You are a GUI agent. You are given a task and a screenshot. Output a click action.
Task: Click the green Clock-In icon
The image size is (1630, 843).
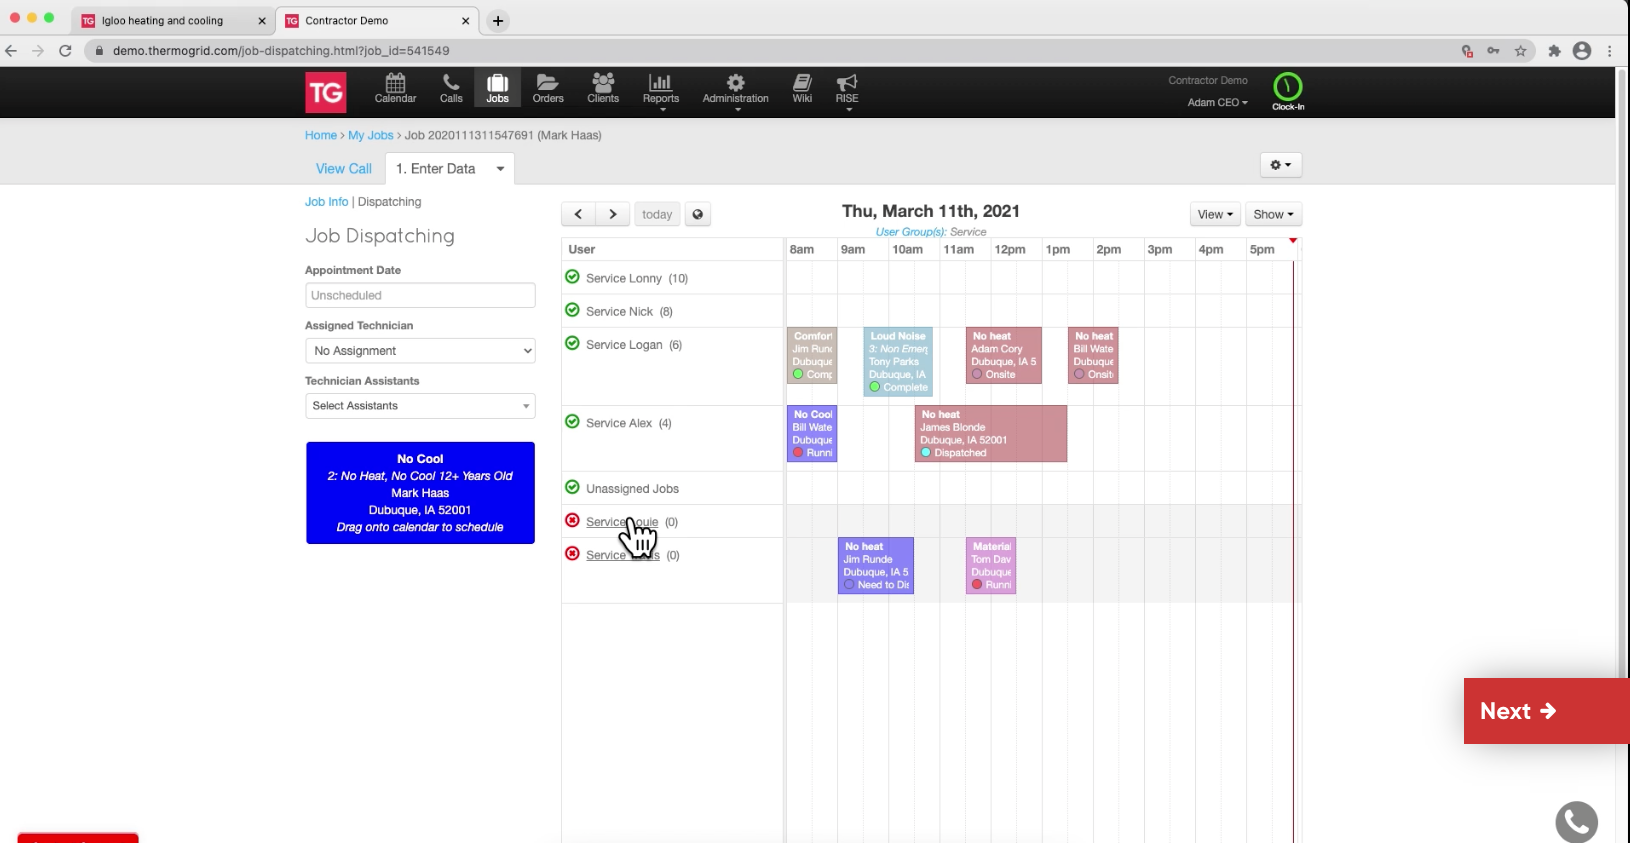(x=1288, y=91)
